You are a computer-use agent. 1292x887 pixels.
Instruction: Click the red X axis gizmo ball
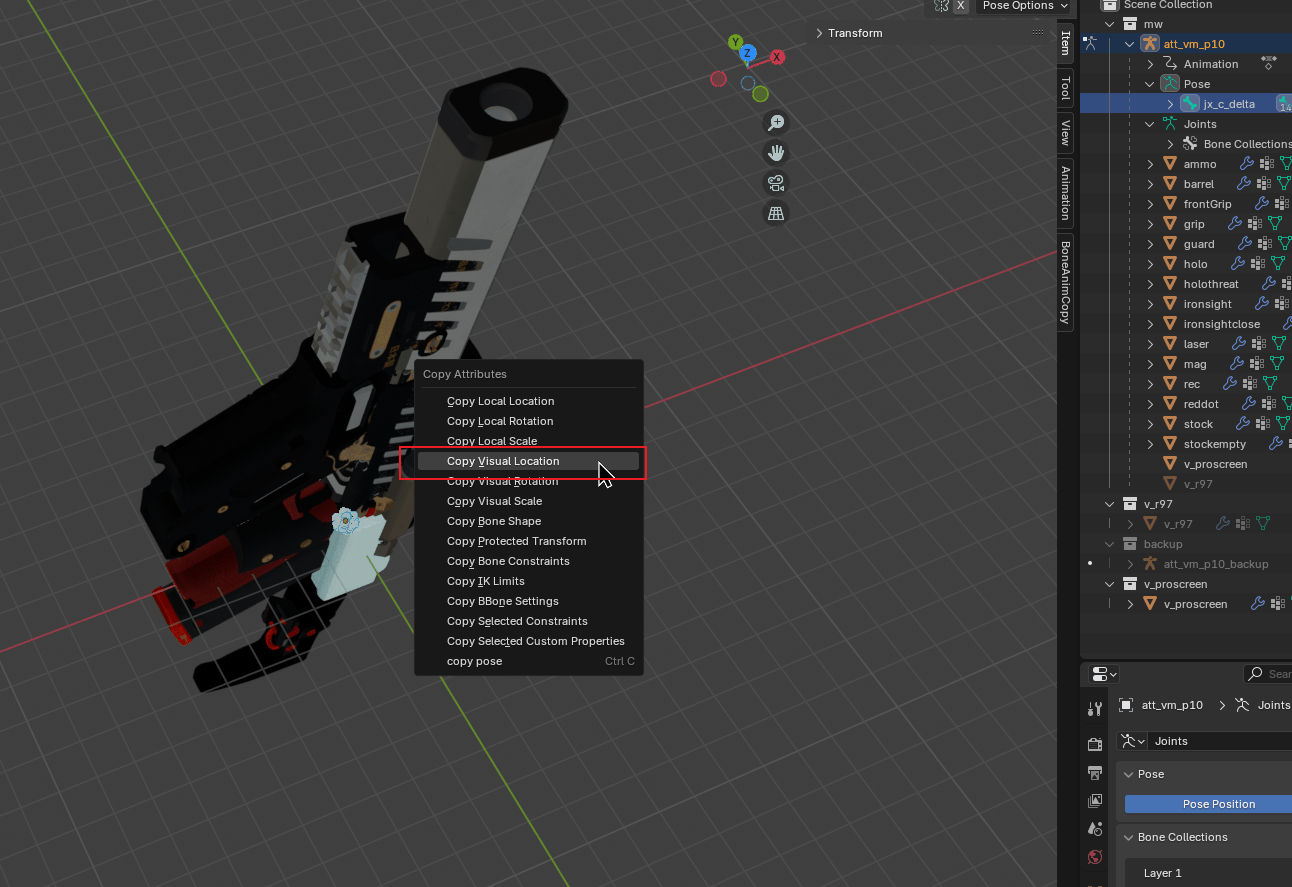(x=777, y=58)
